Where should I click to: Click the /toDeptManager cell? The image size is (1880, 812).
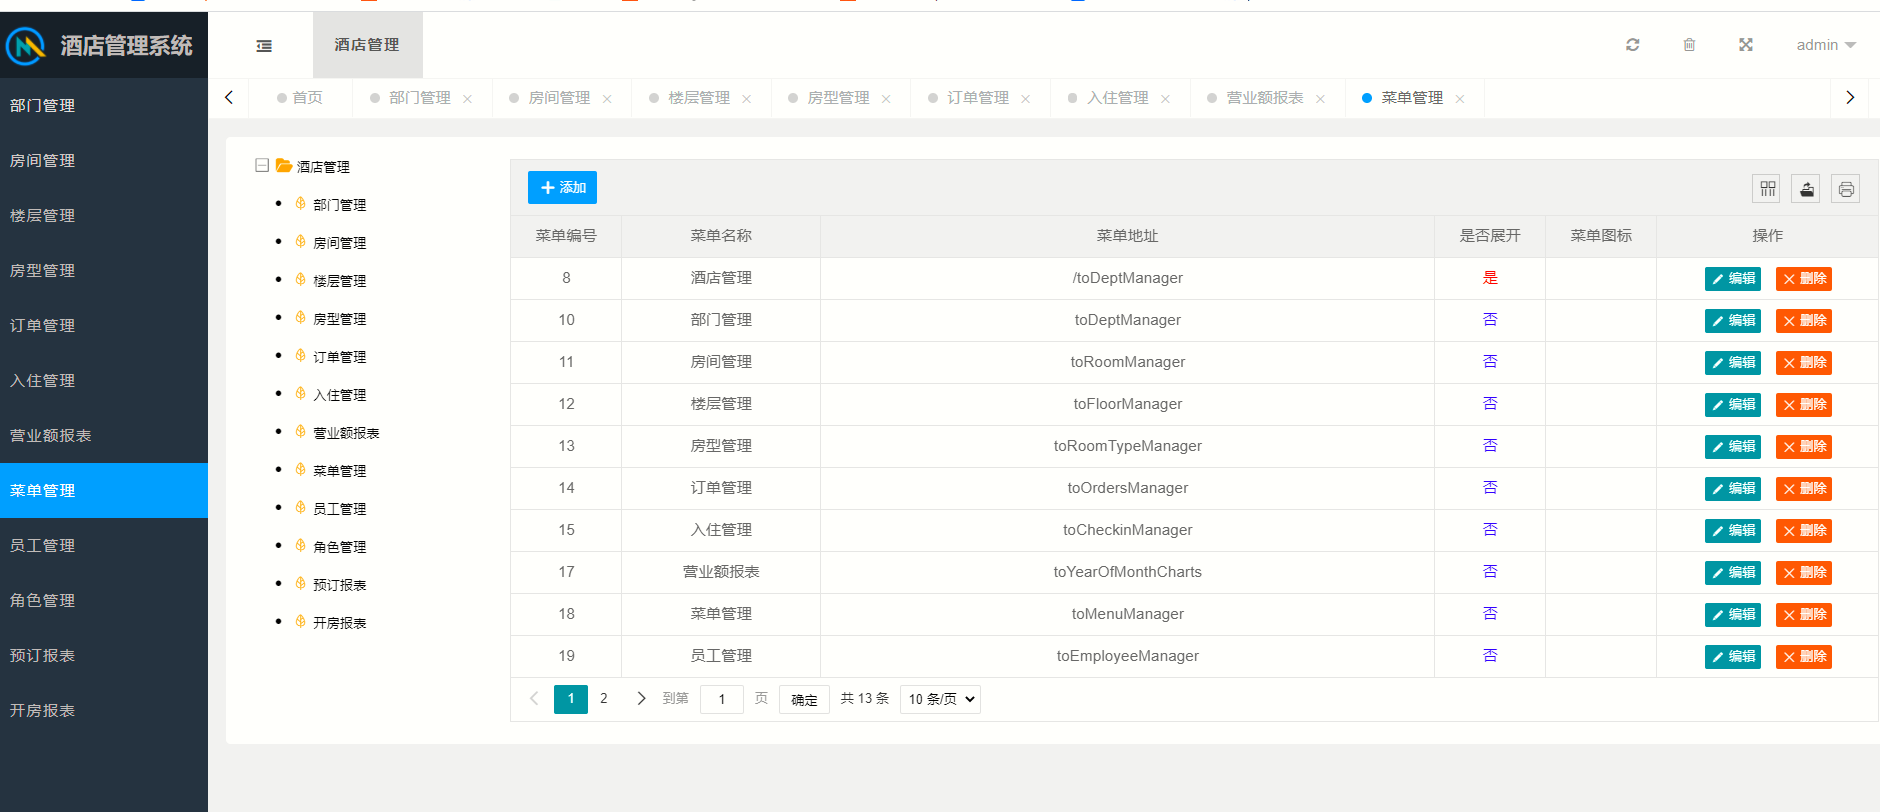click(x=1127, y=278)
